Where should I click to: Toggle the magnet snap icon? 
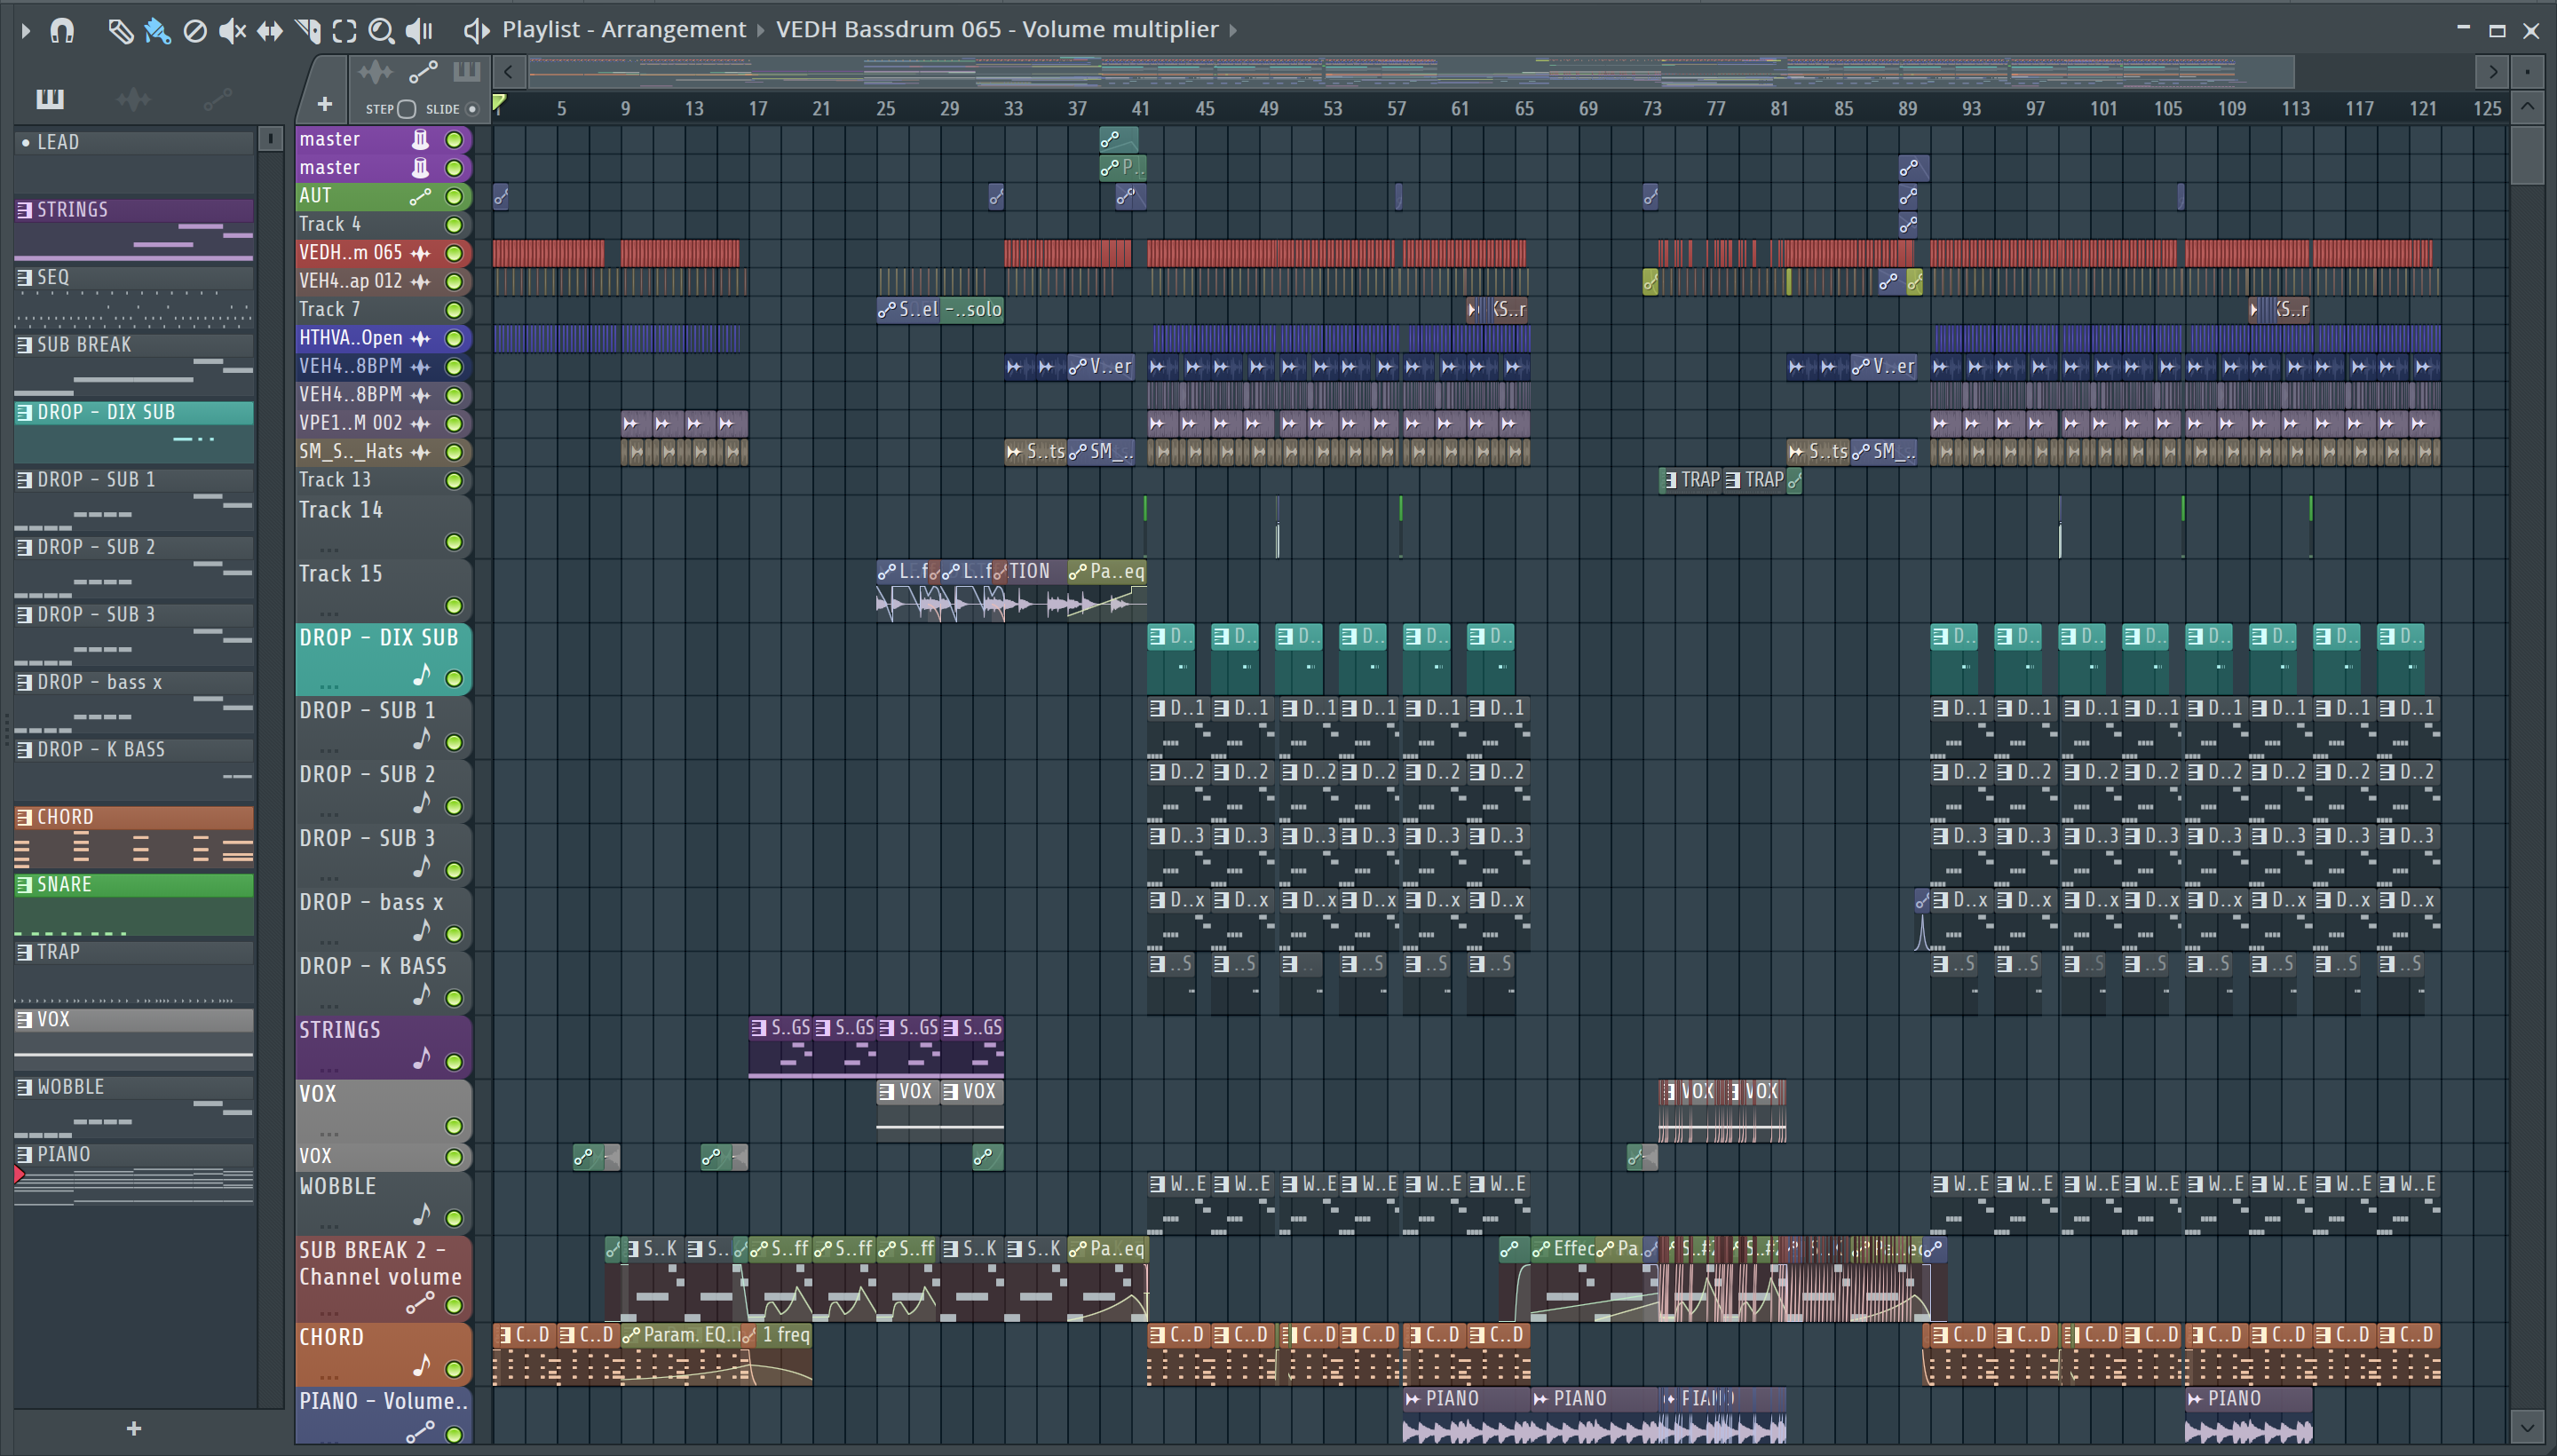tap(62, 31)
